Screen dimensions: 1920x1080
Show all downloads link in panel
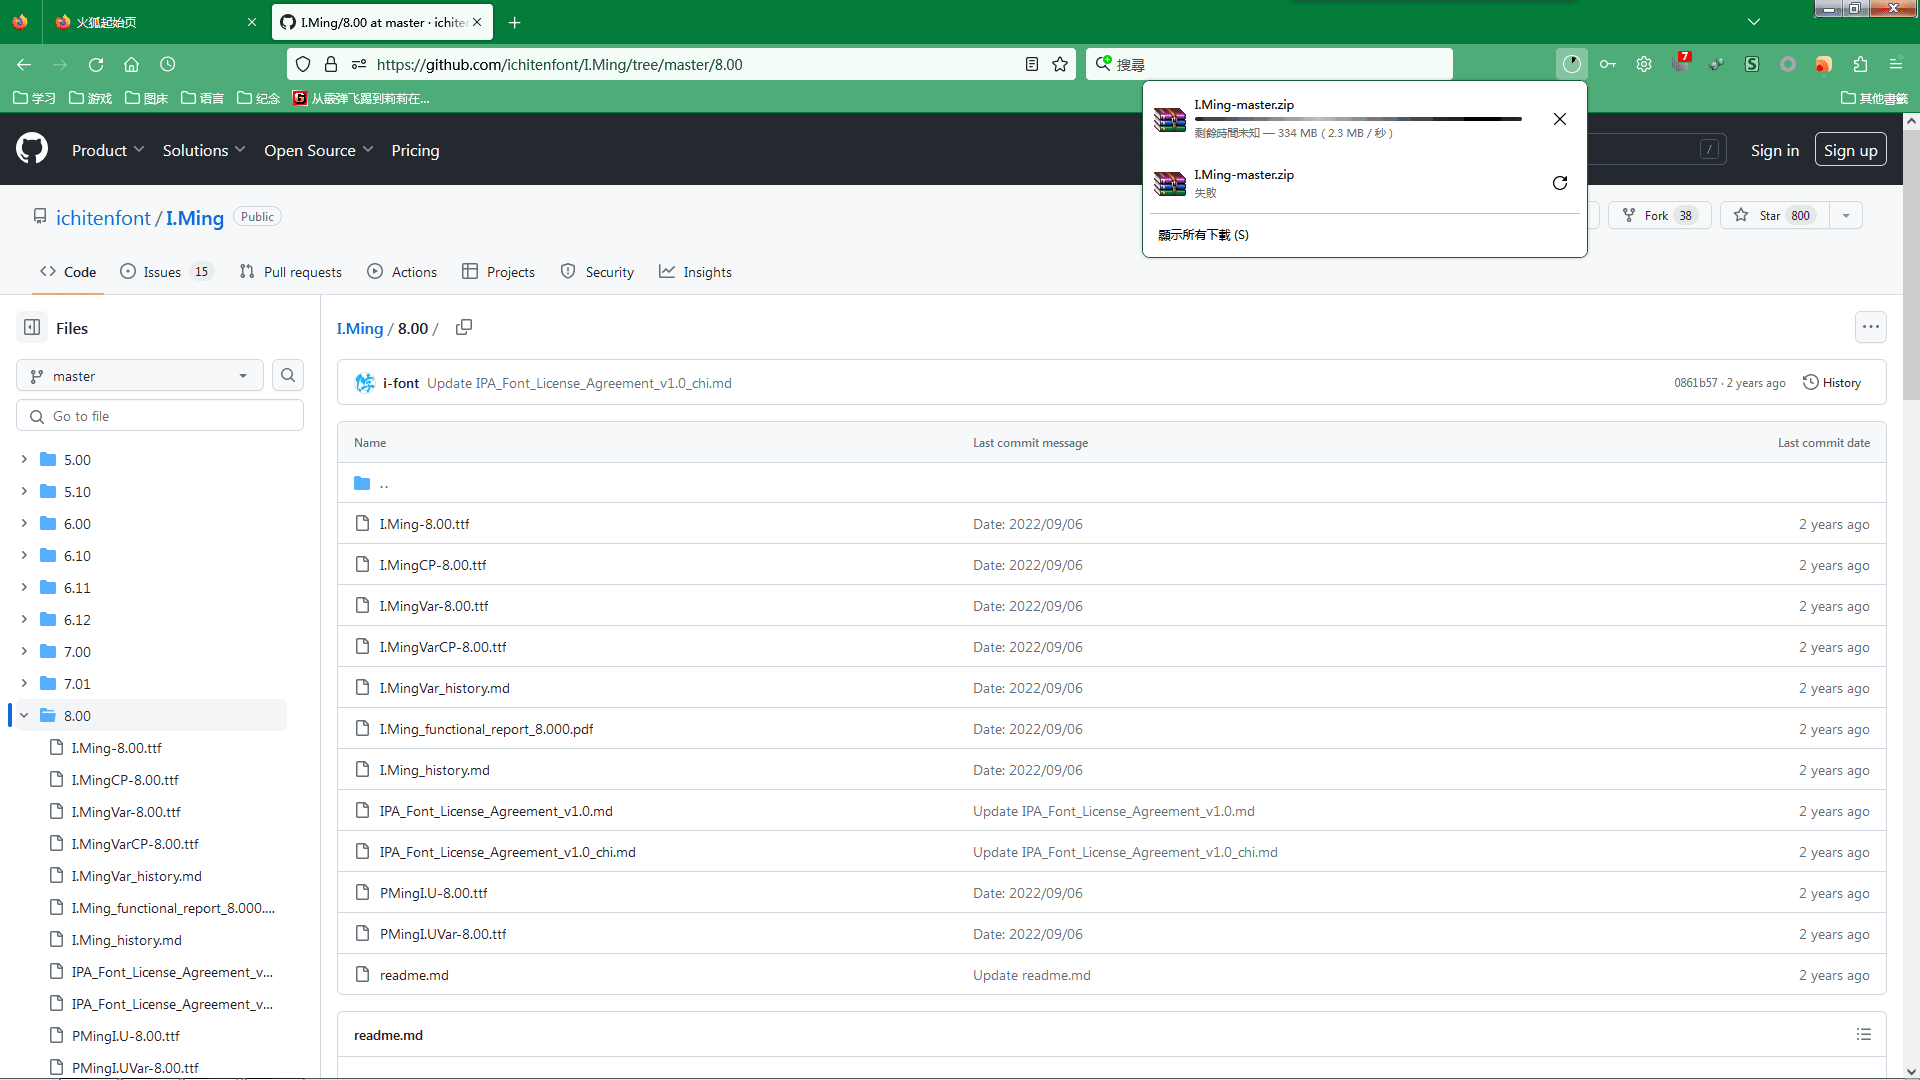[x=1203, y=235]
